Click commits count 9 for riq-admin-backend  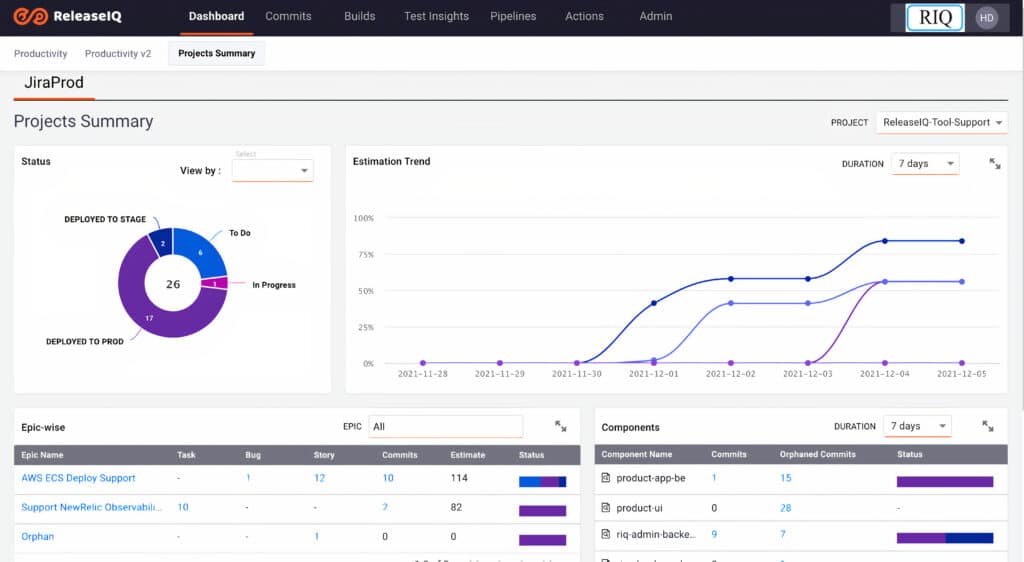click(x=714, y=534)
